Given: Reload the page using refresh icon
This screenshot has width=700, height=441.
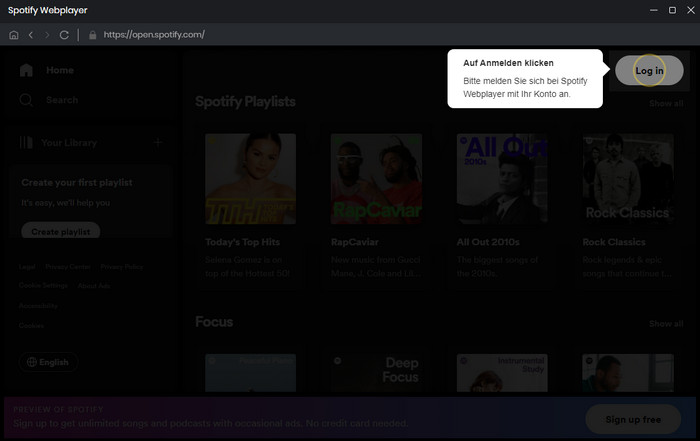Looking at the screenshot, I should click(x=64, y=35).
